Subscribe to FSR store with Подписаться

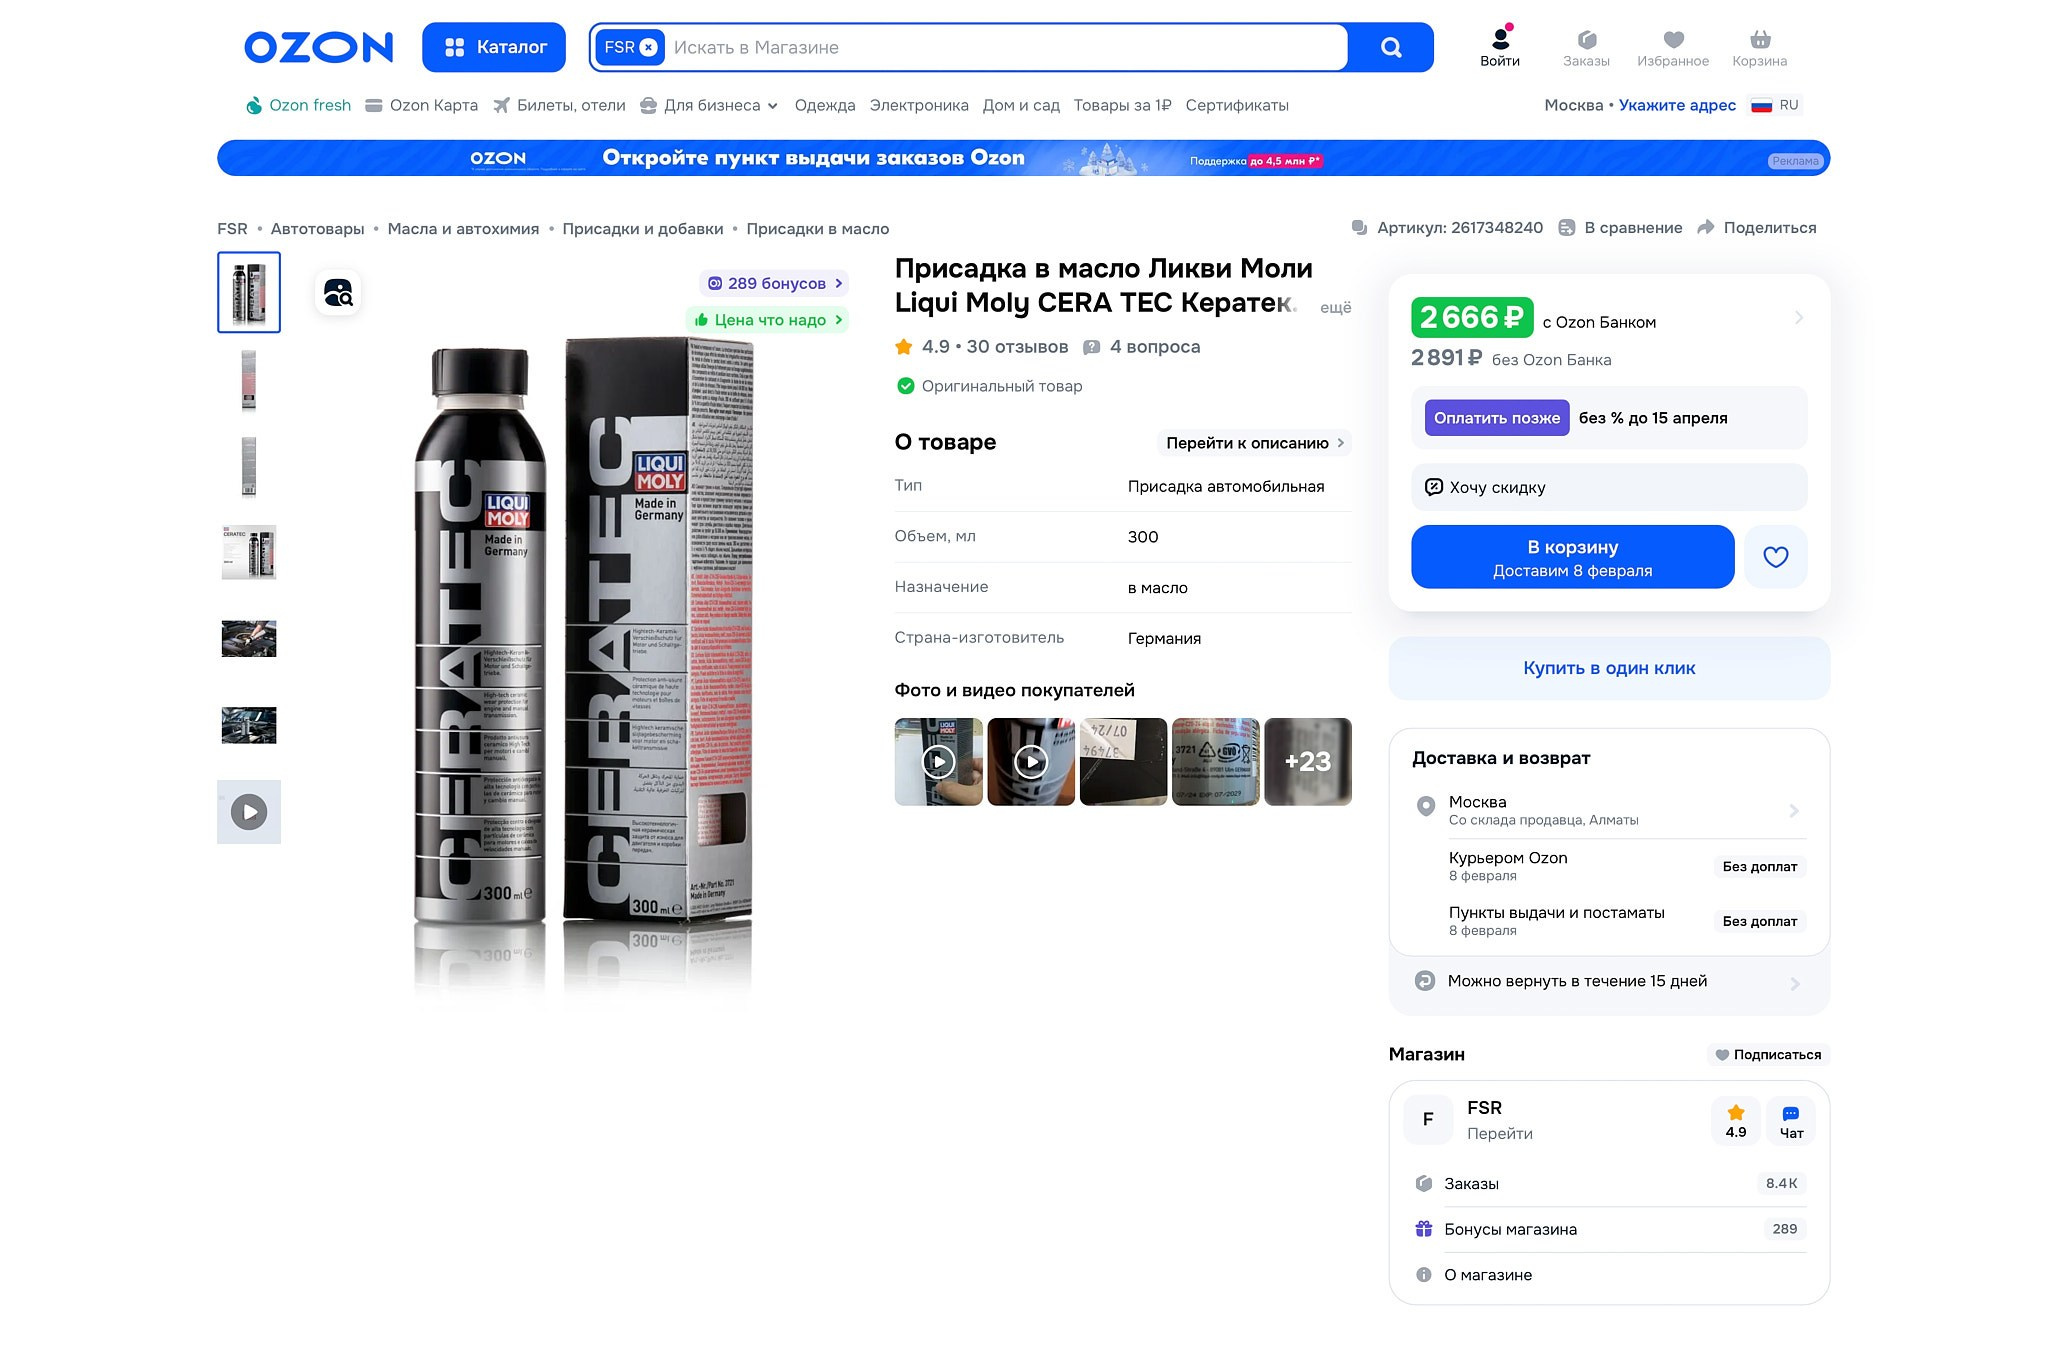pos(1768,1055)
